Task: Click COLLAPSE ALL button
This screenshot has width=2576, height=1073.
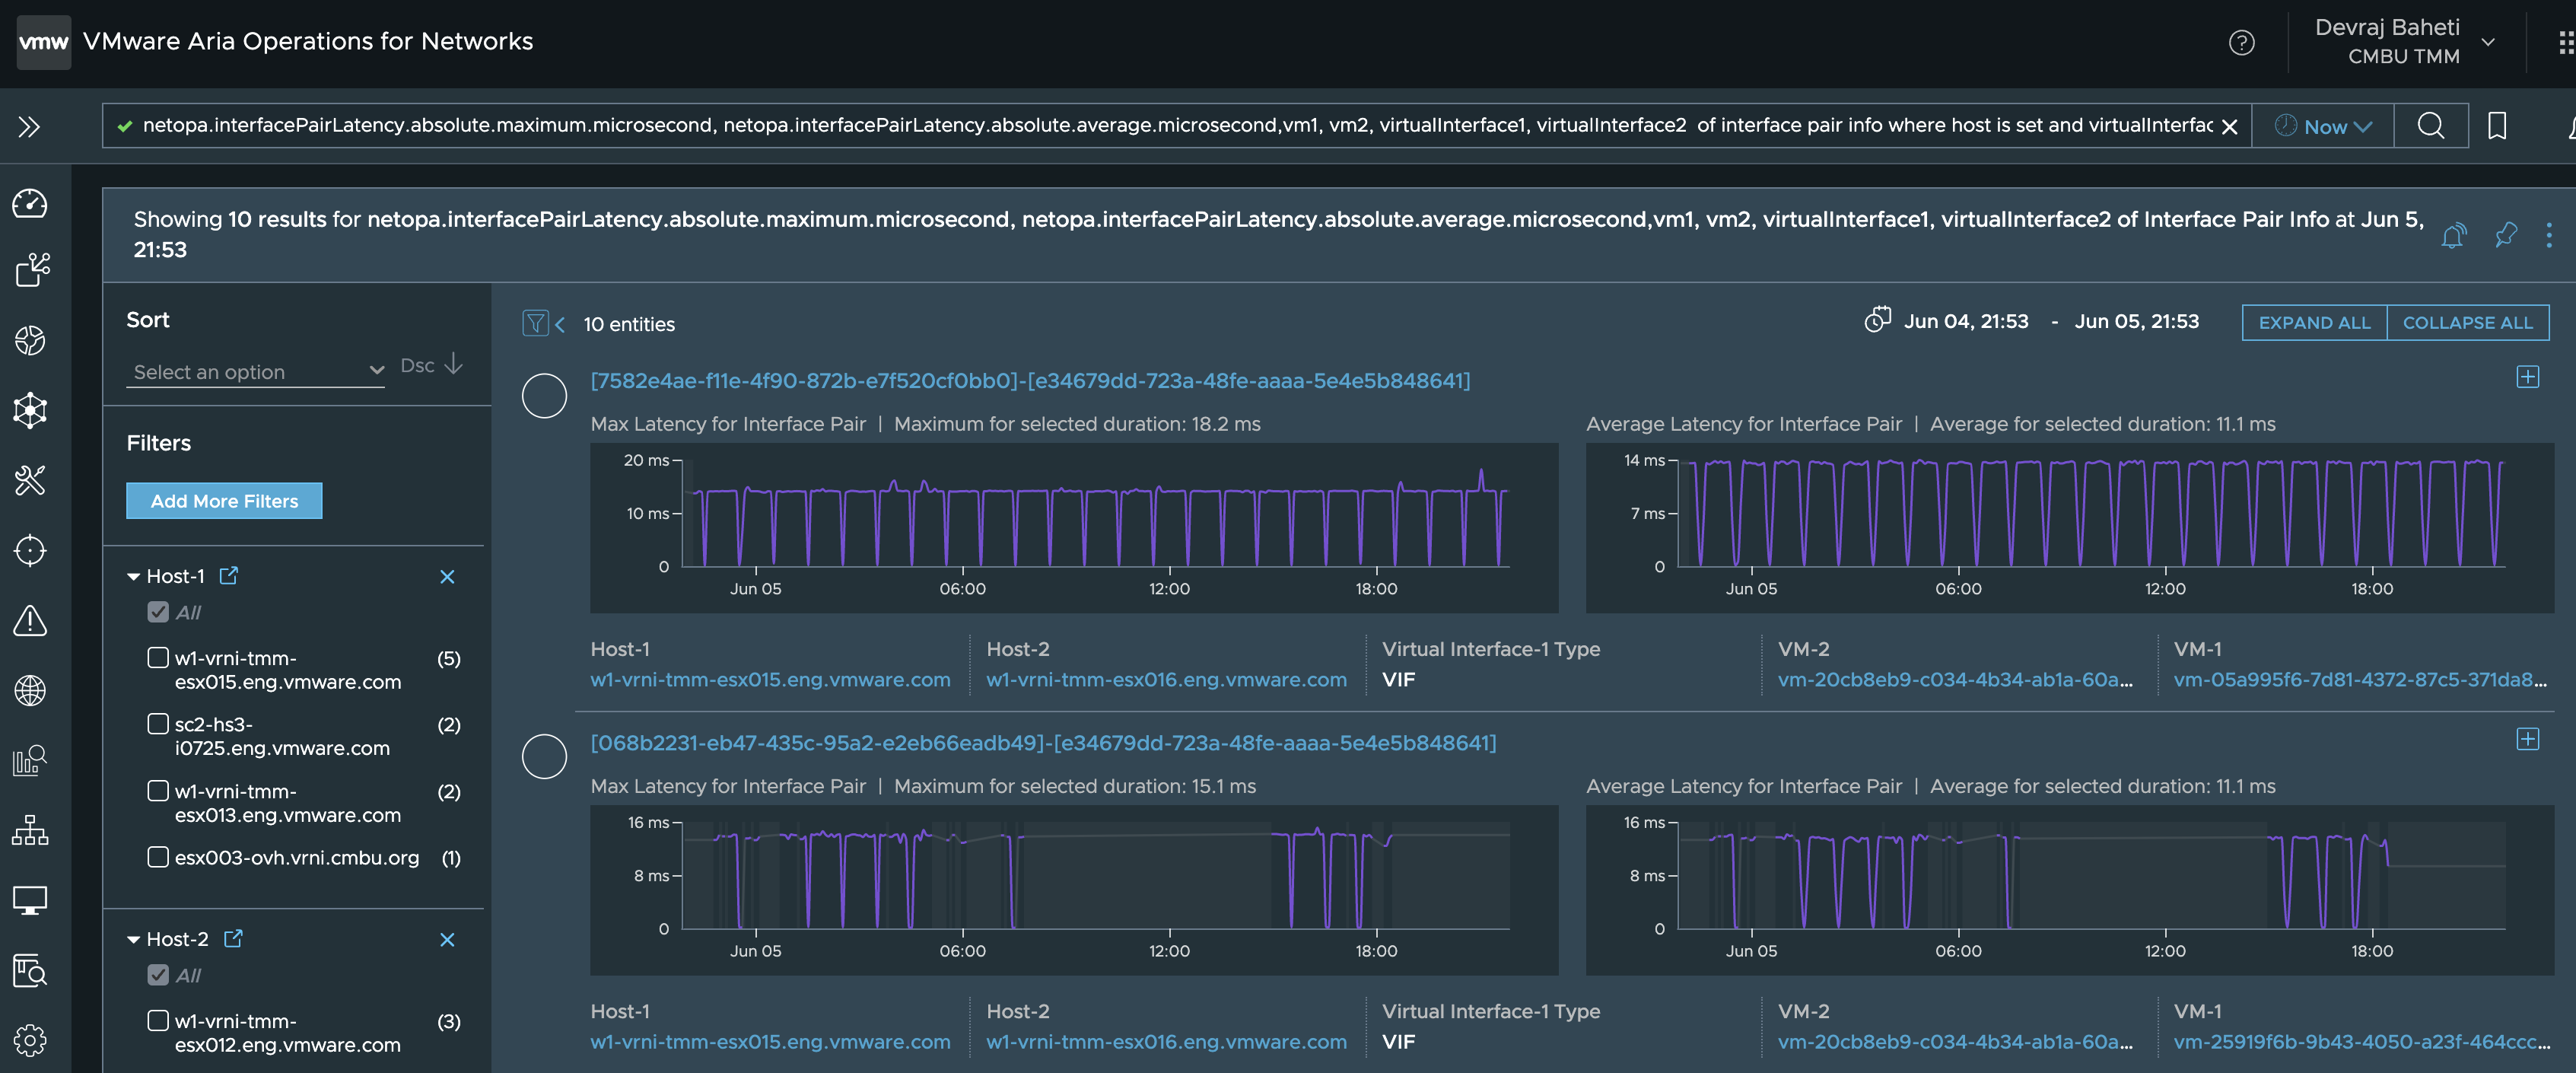Action: (x=2467, y=323)
